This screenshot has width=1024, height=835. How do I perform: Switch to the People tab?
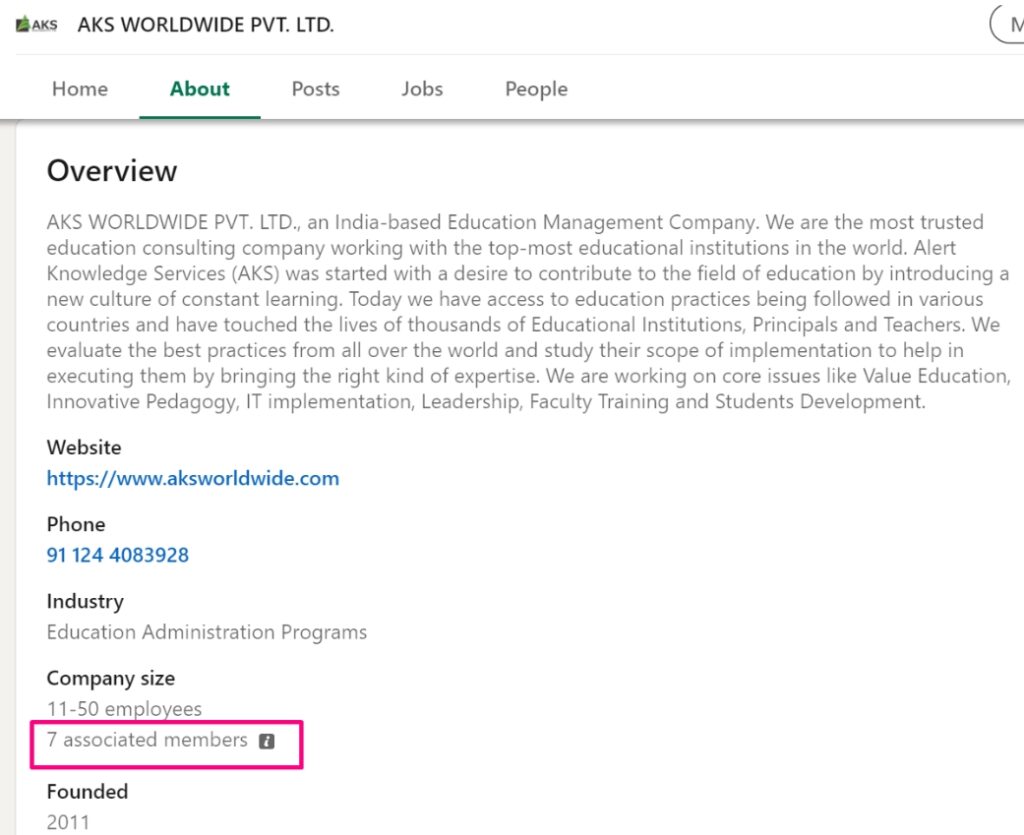pyautogui.click(x=536, y=89)
